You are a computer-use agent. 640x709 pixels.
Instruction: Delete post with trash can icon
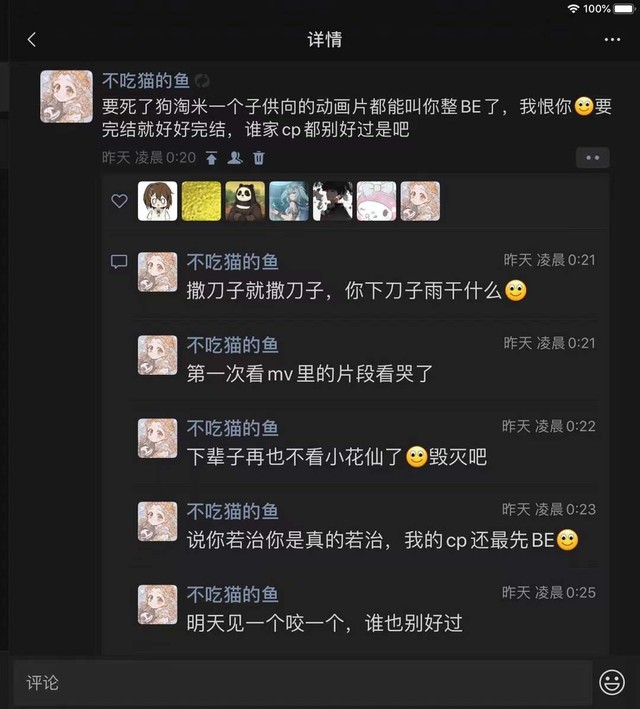click(259, 158)
